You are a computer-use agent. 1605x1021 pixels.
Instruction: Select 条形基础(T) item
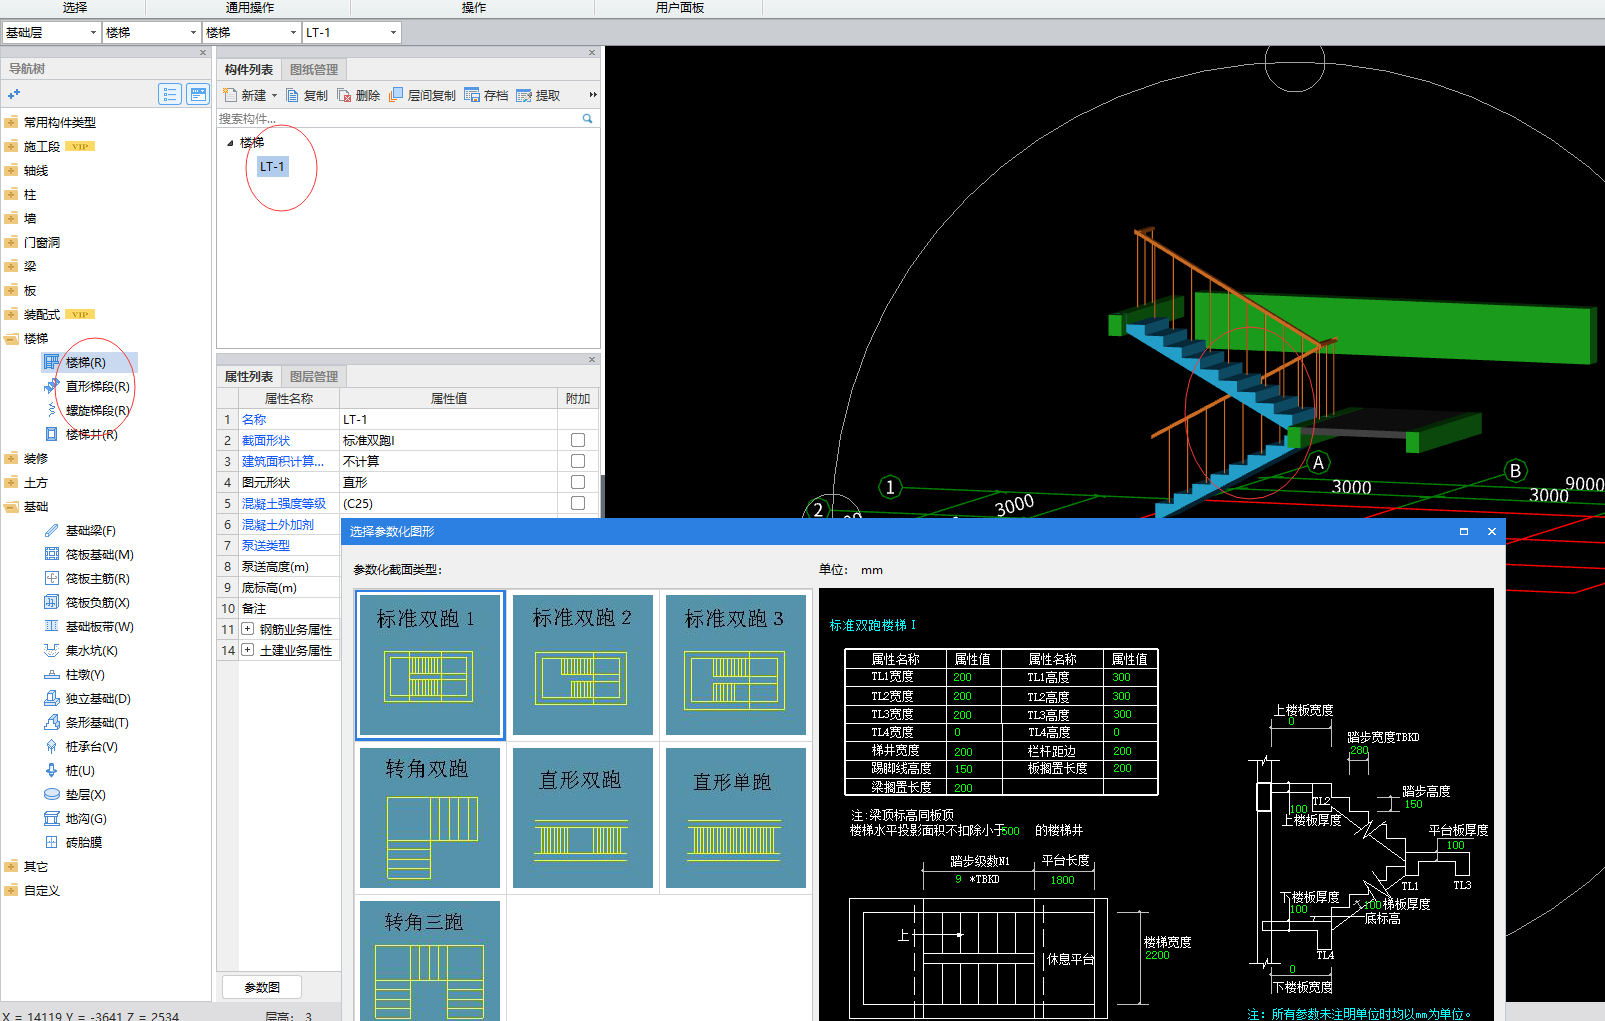click(97, 722)
